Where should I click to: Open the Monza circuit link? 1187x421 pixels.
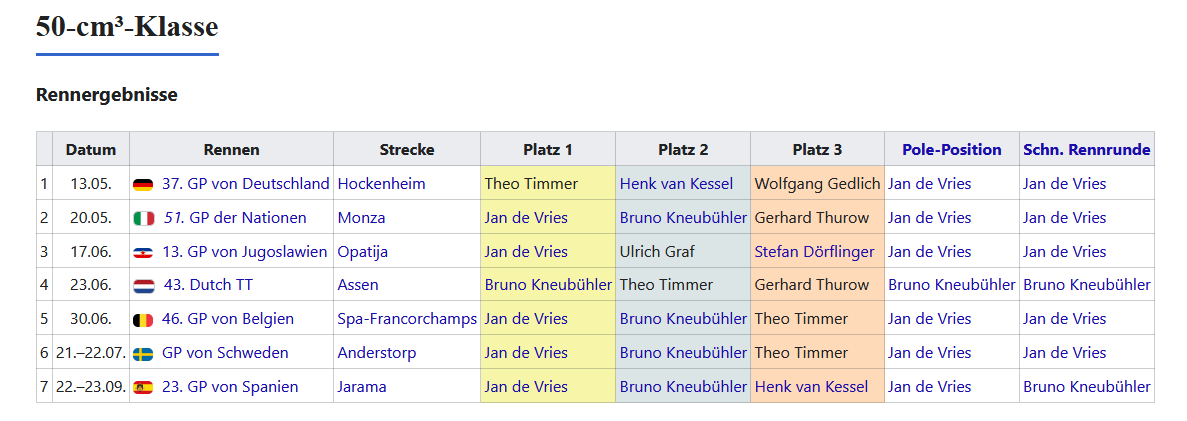pyautogui.click(x=363, y=218)
